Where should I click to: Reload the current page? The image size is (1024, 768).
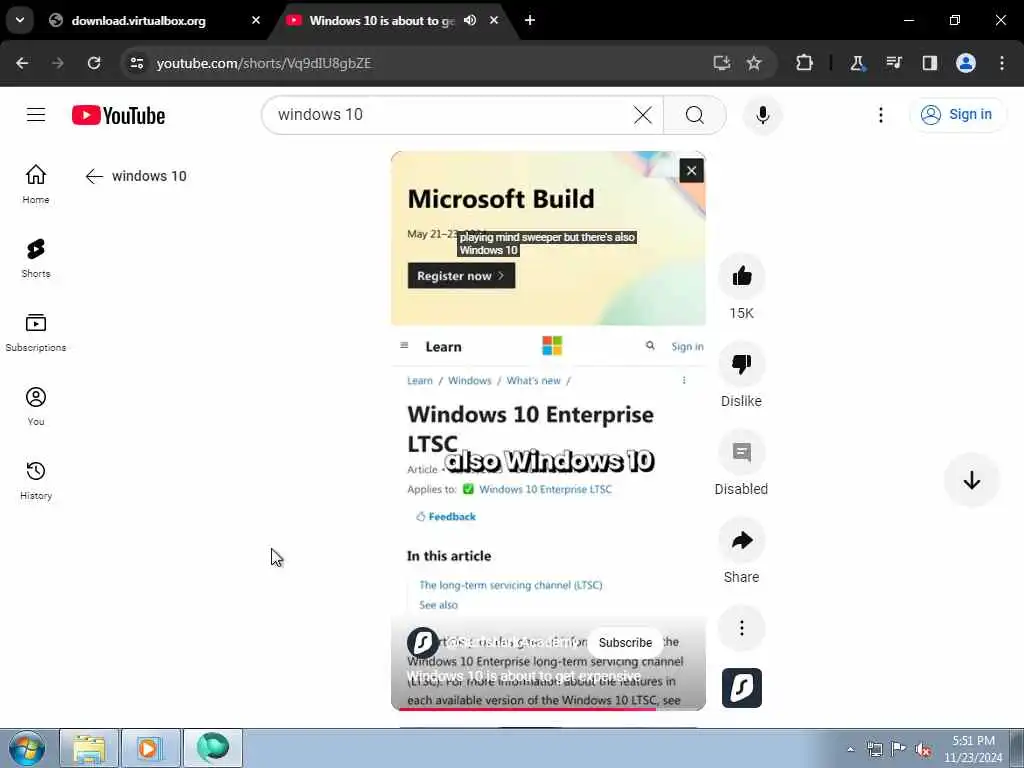[94, 63]
